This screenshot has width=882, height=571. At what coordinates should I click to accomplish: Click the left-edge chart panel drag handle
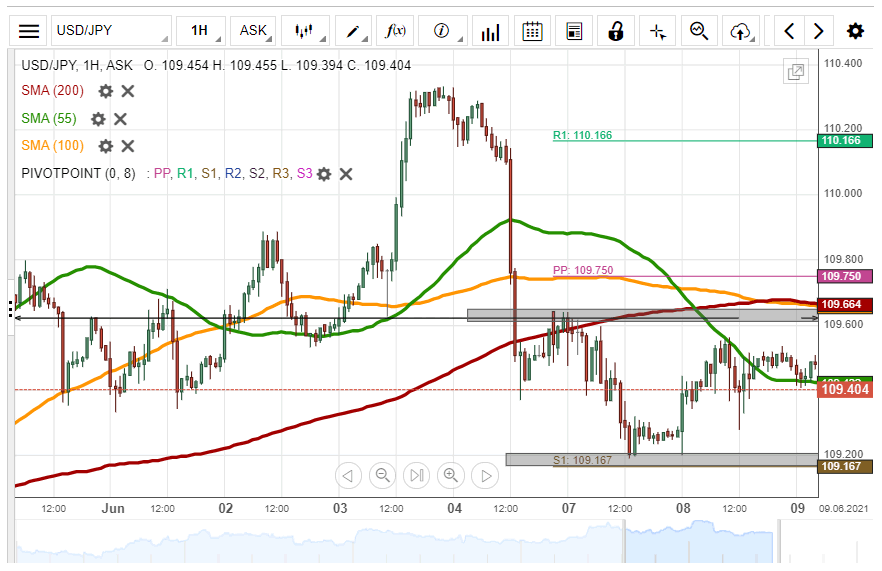pyautogui.click(x=11, y=308)
